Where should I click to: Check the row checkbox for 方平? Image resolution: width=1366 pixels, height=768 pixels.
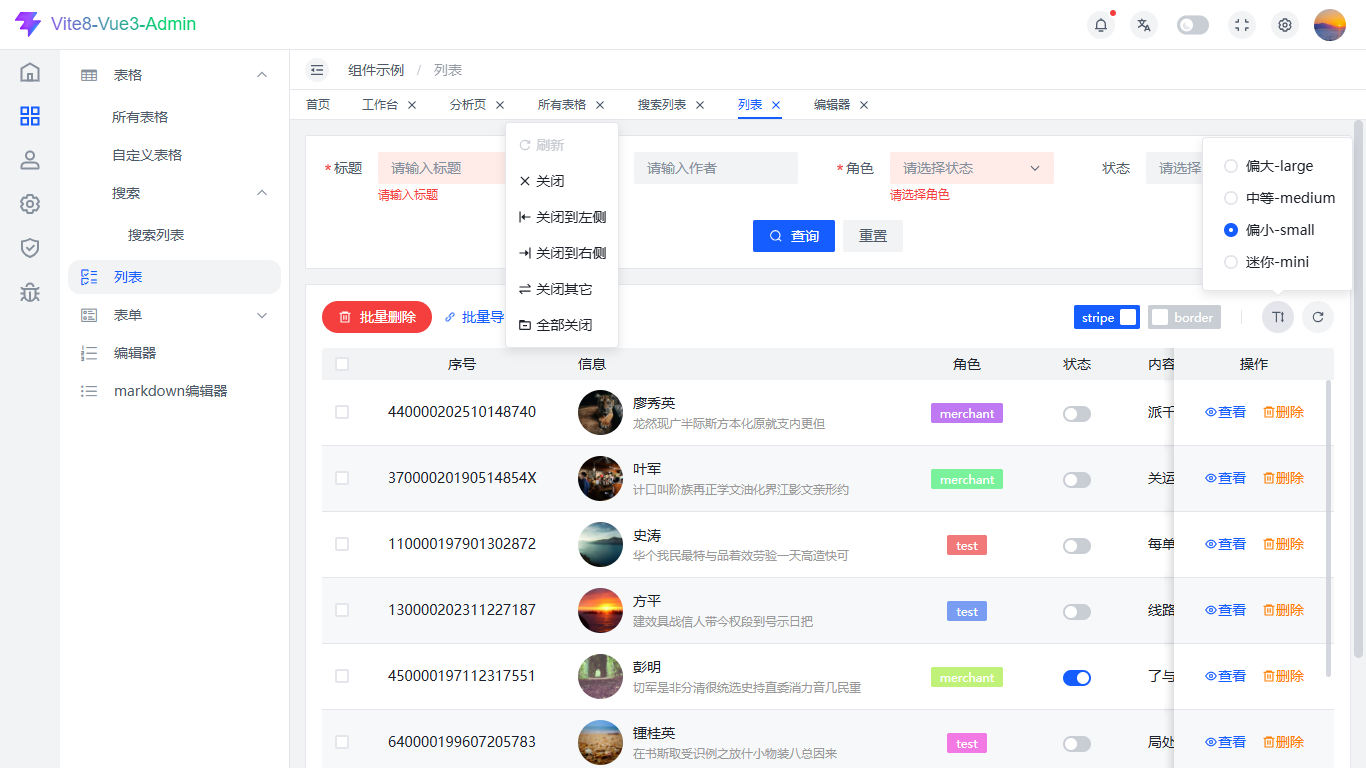(x=342, y=610)
